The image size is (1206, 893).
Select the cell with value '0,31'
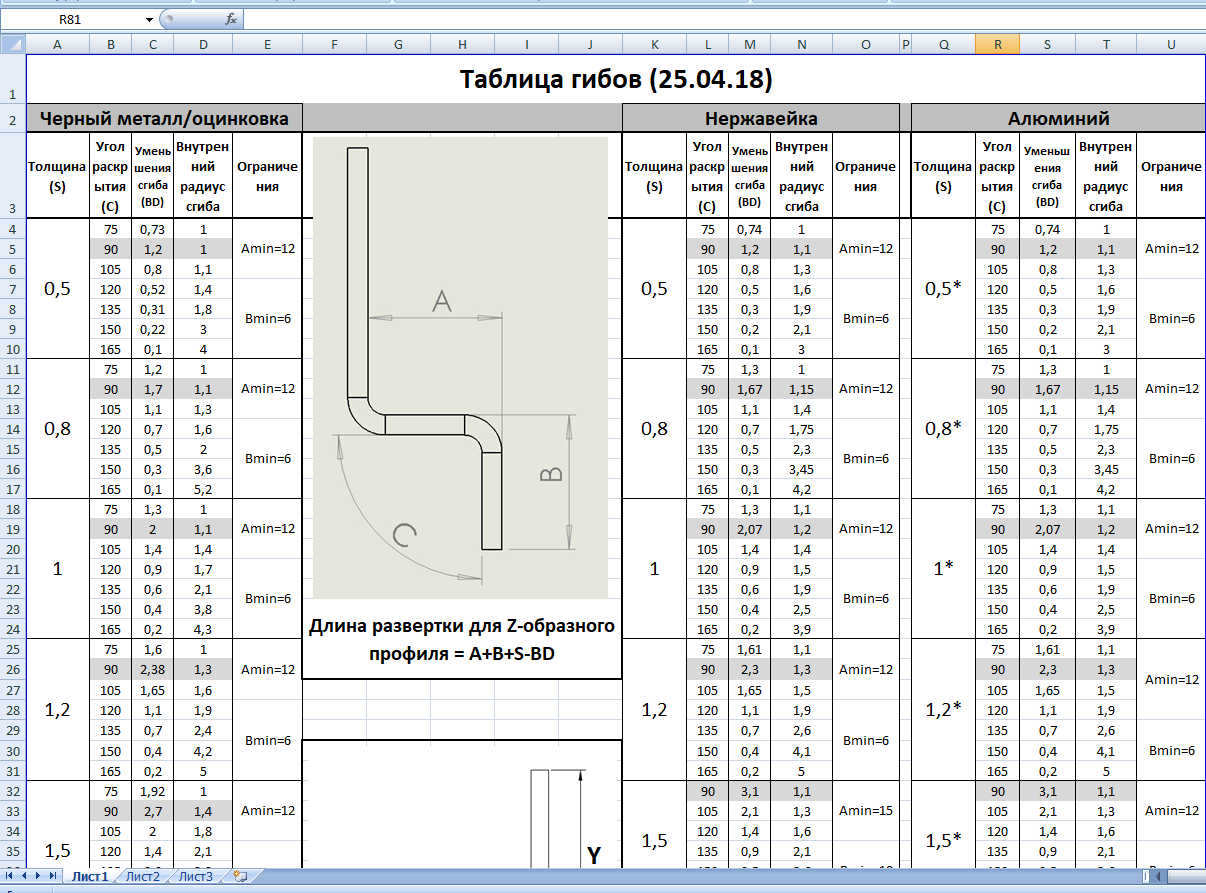152,309
